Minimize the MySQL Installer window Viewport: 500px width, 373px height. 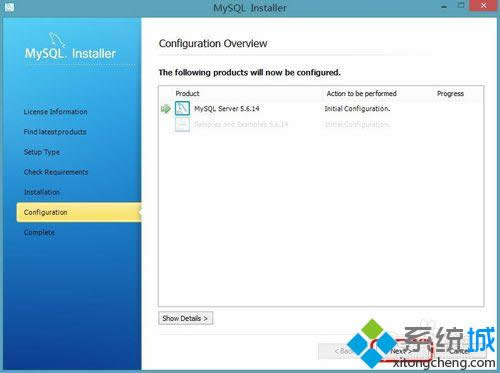point(444,6)
